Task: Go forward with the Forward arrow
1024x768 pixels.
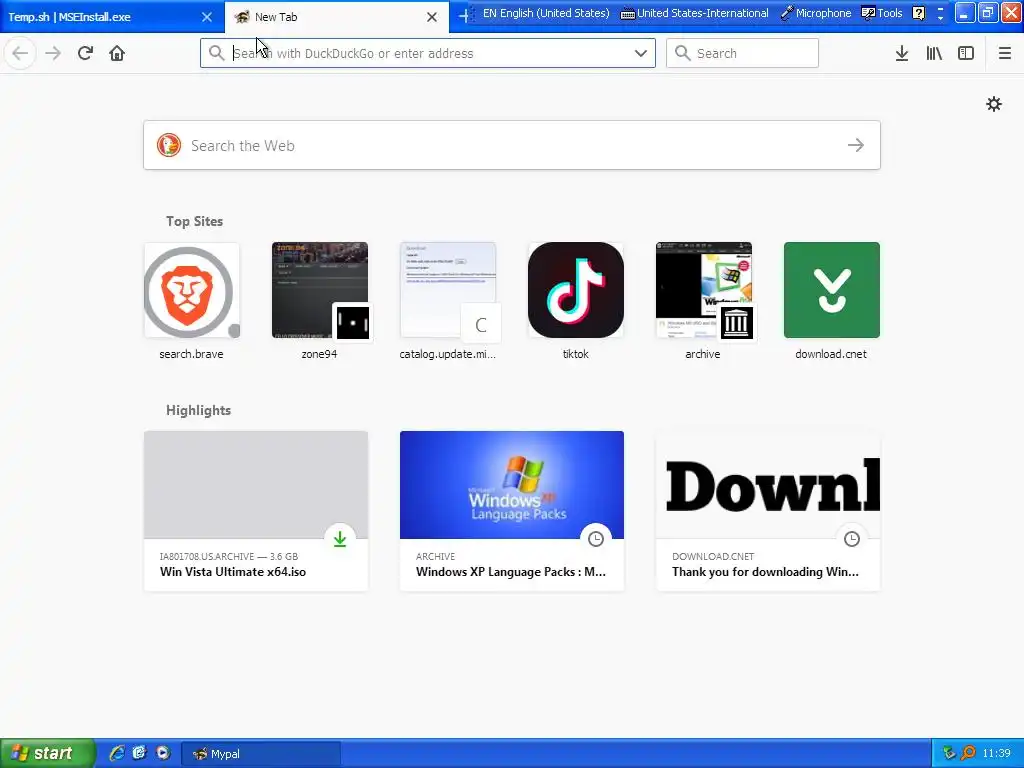Action: 53,53
